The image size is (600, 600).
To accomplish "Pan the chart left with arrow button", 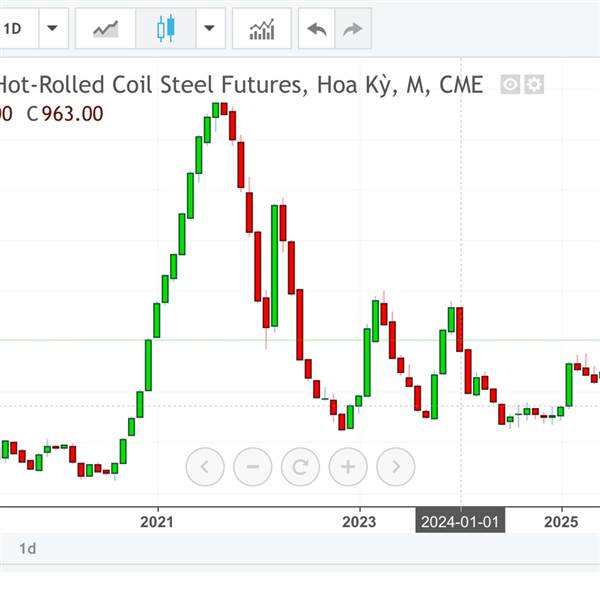I will [x=205, y=466].
